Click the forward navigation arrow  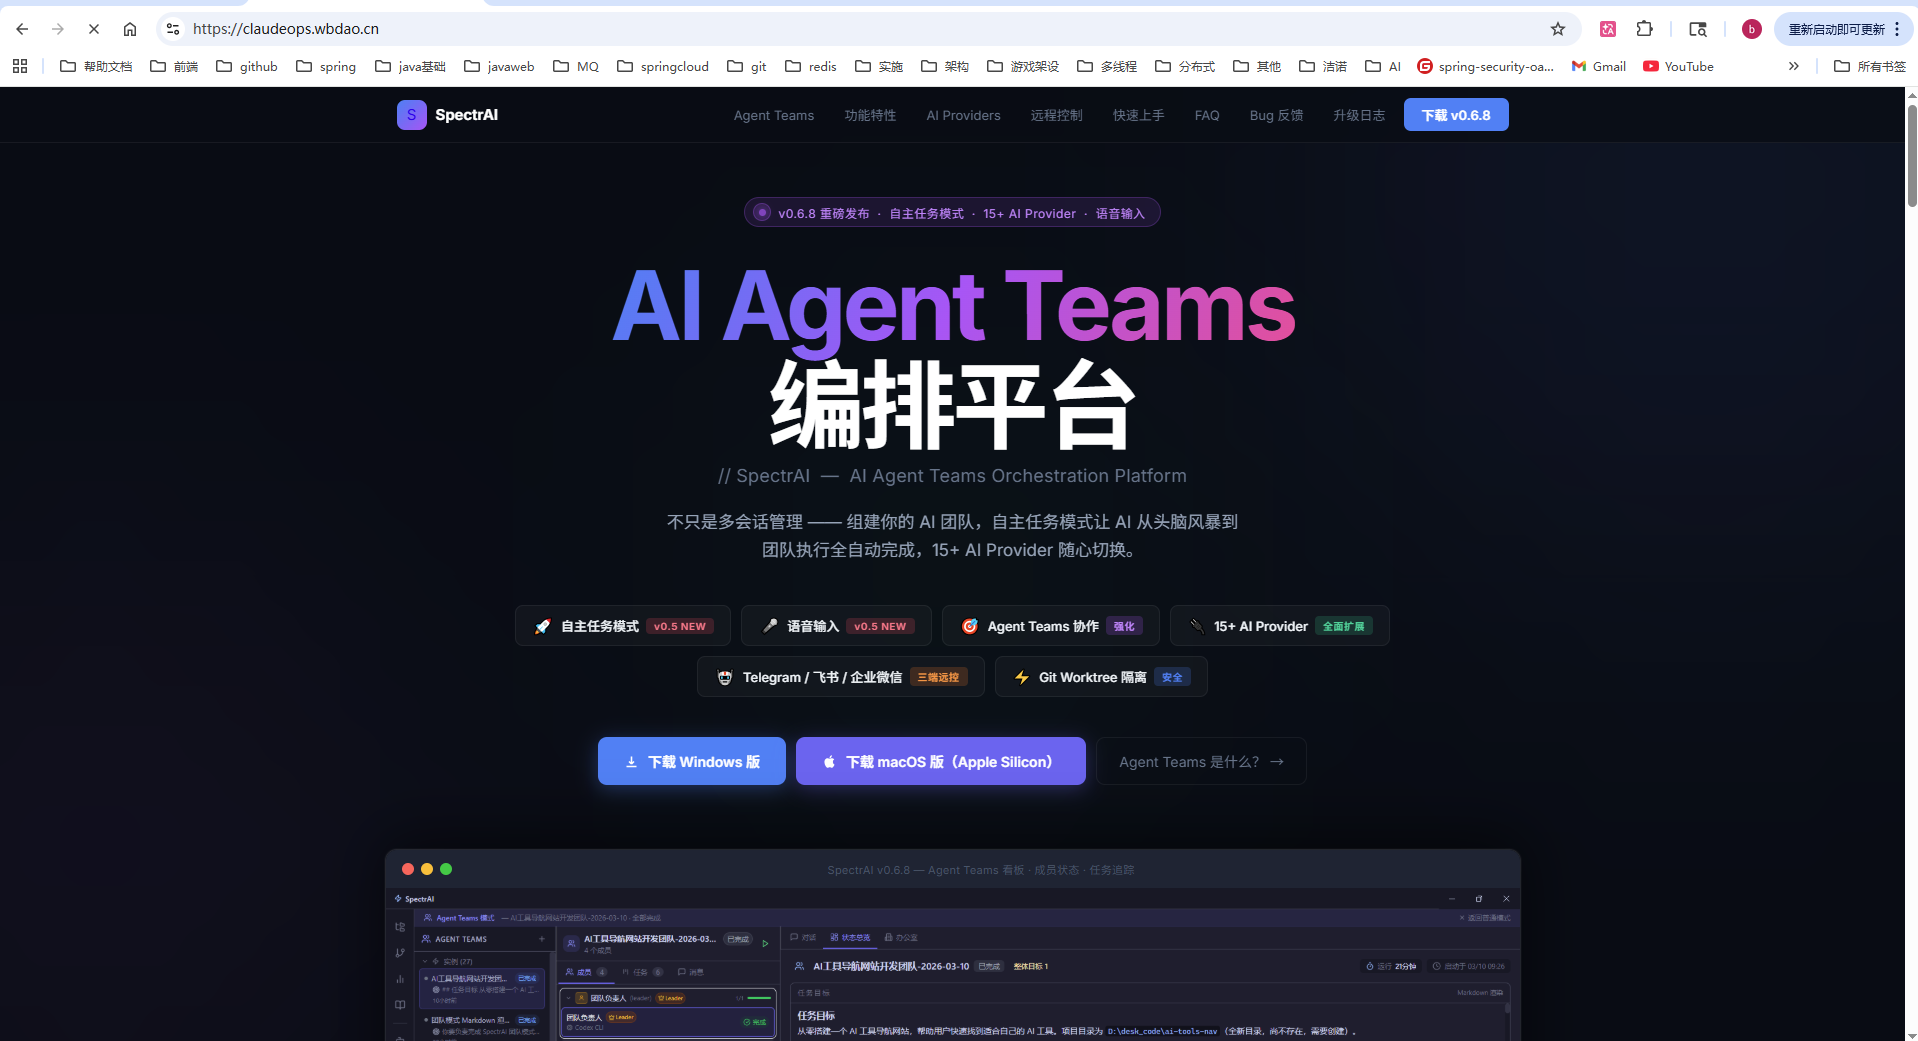[x=58, y=29]
